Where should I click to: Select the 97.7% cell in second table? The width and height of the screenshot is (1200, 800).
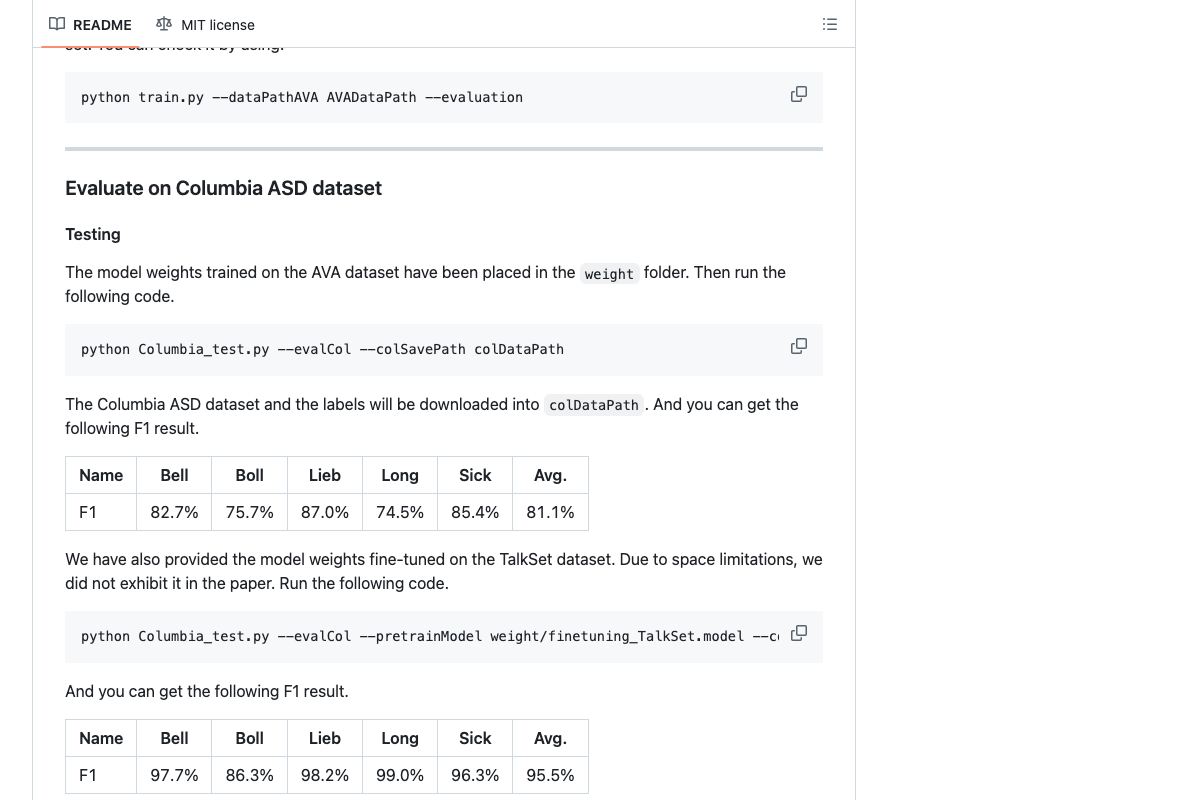point(174,775)
